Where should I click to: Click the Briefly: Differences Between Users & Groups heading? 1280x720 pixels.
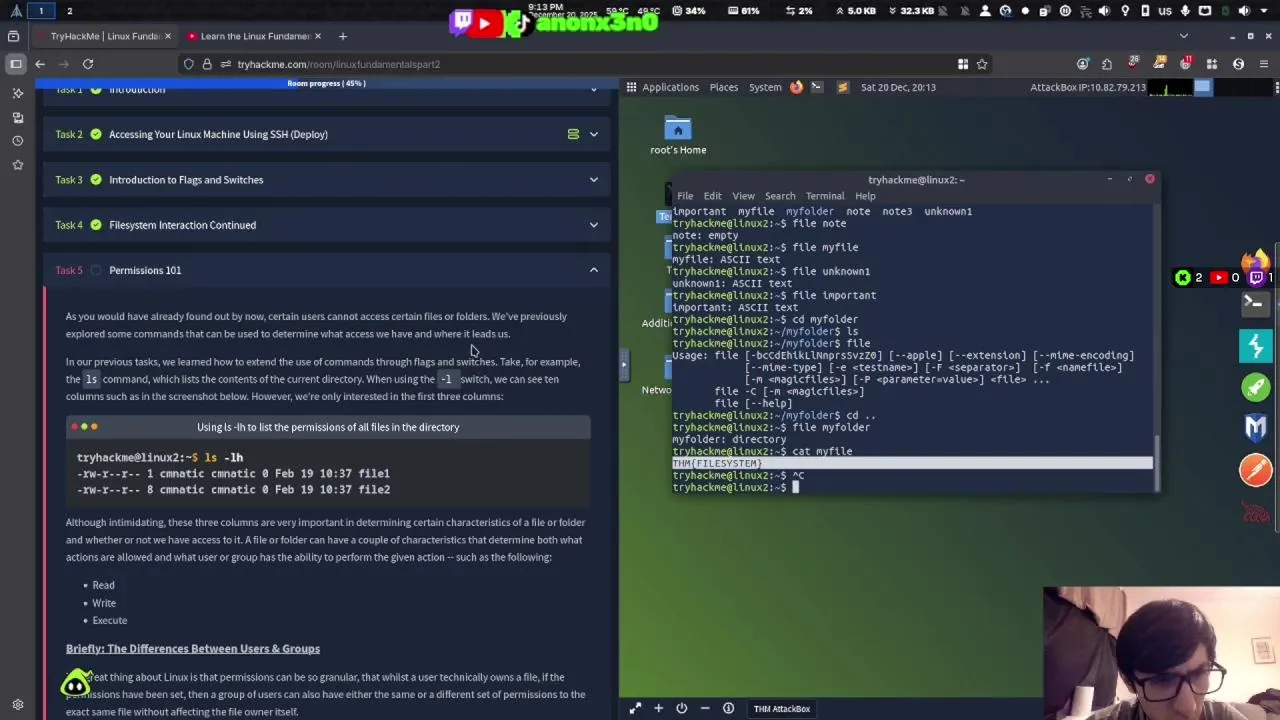(193, 649)
